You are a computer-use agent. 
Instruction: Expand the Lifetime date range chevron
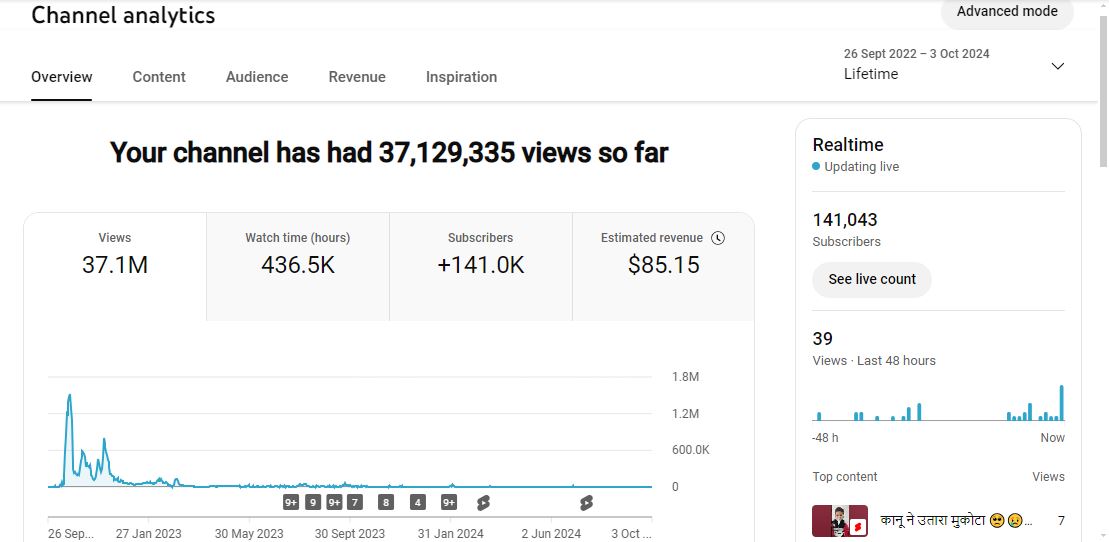(1057, 66)
